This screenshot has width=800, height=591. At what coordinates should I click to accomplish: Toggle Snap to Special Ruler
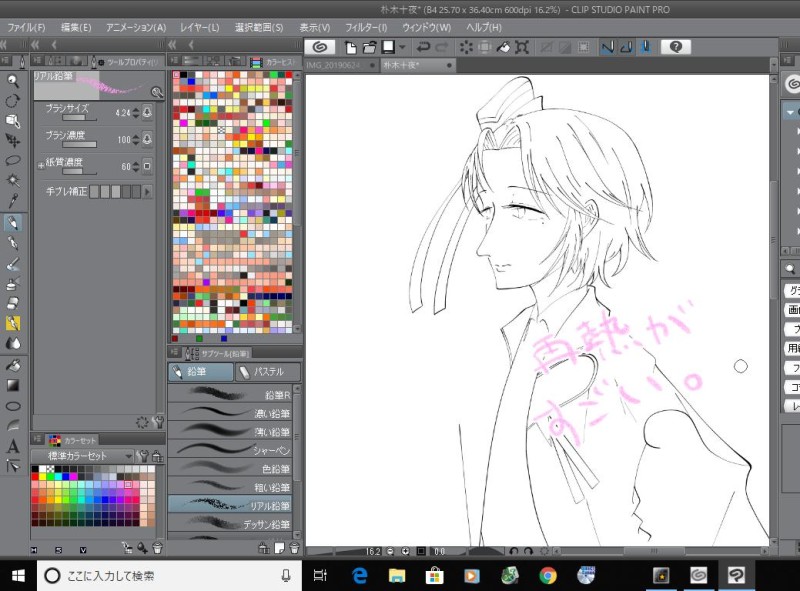tap(627, 47)
